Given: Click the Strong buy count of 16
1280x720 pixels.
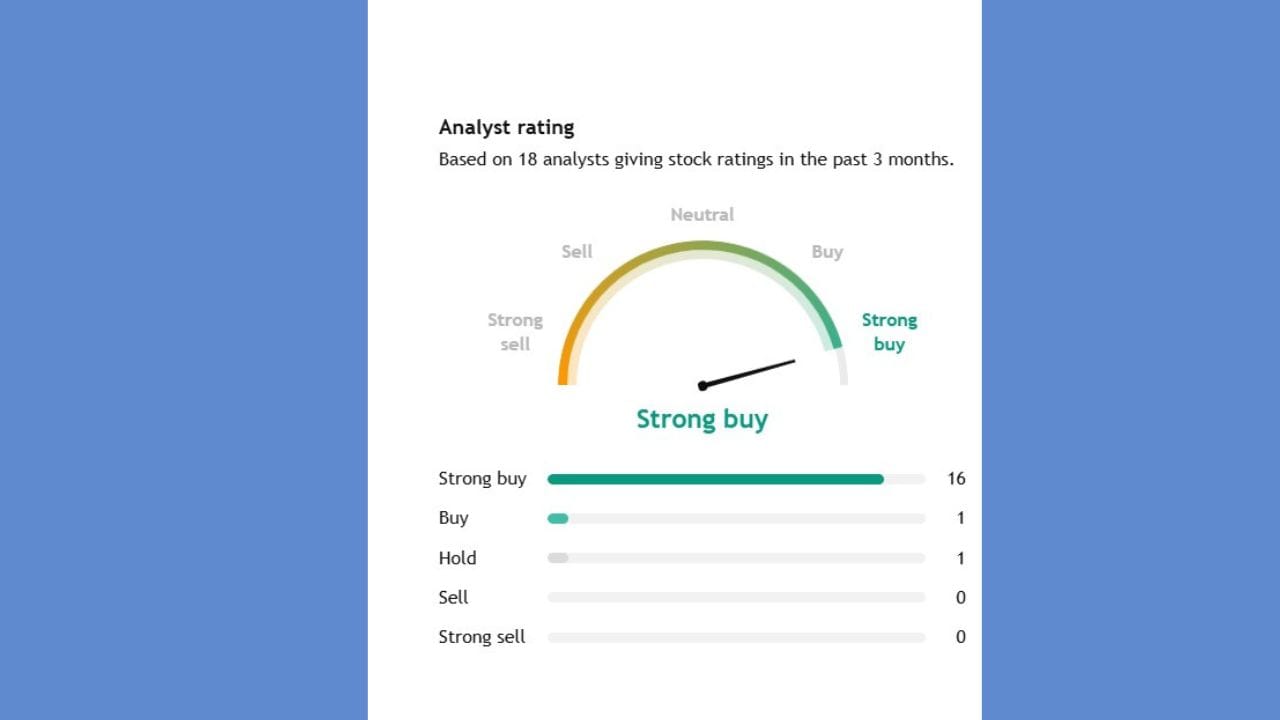Looking at the screenshot, I should click(956, 479).
